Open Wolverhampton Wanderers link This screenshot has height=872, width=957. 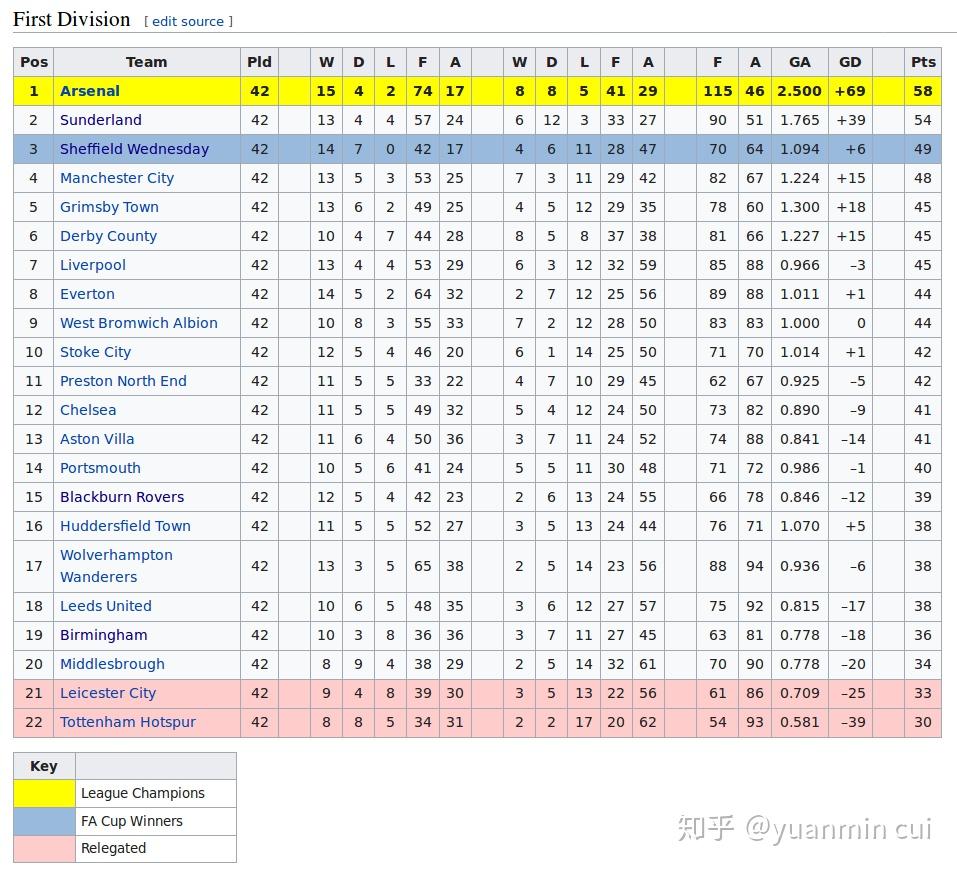point(116,566)
